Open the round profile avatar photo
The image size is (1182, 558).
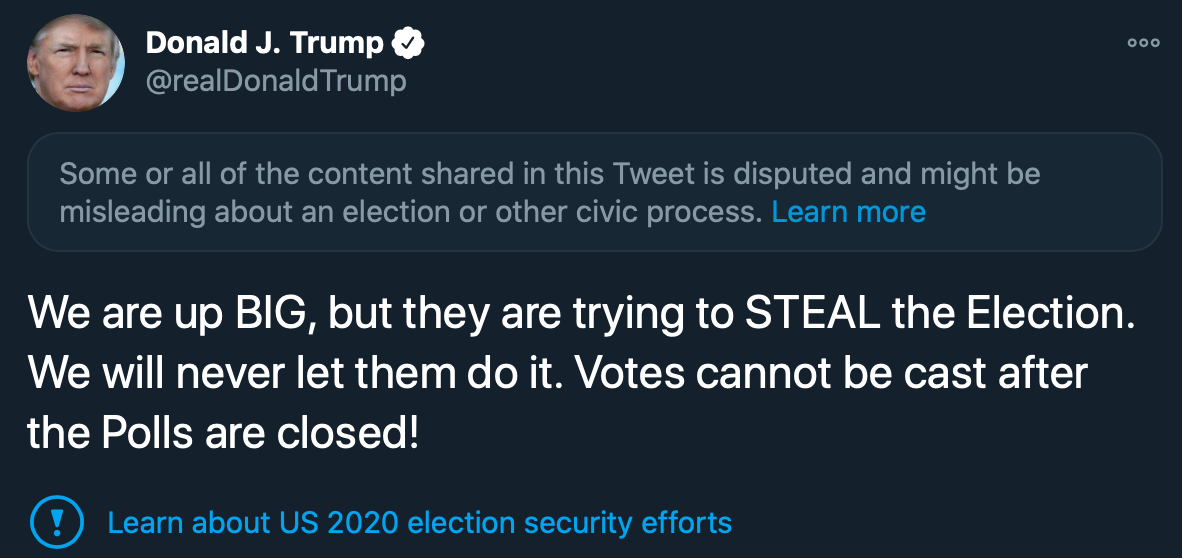click(76, 62)
